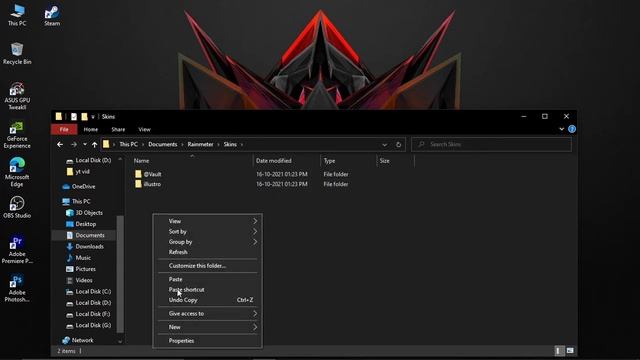
Task: Switch to the Home ribbon tab
Action: click(91, 129)
